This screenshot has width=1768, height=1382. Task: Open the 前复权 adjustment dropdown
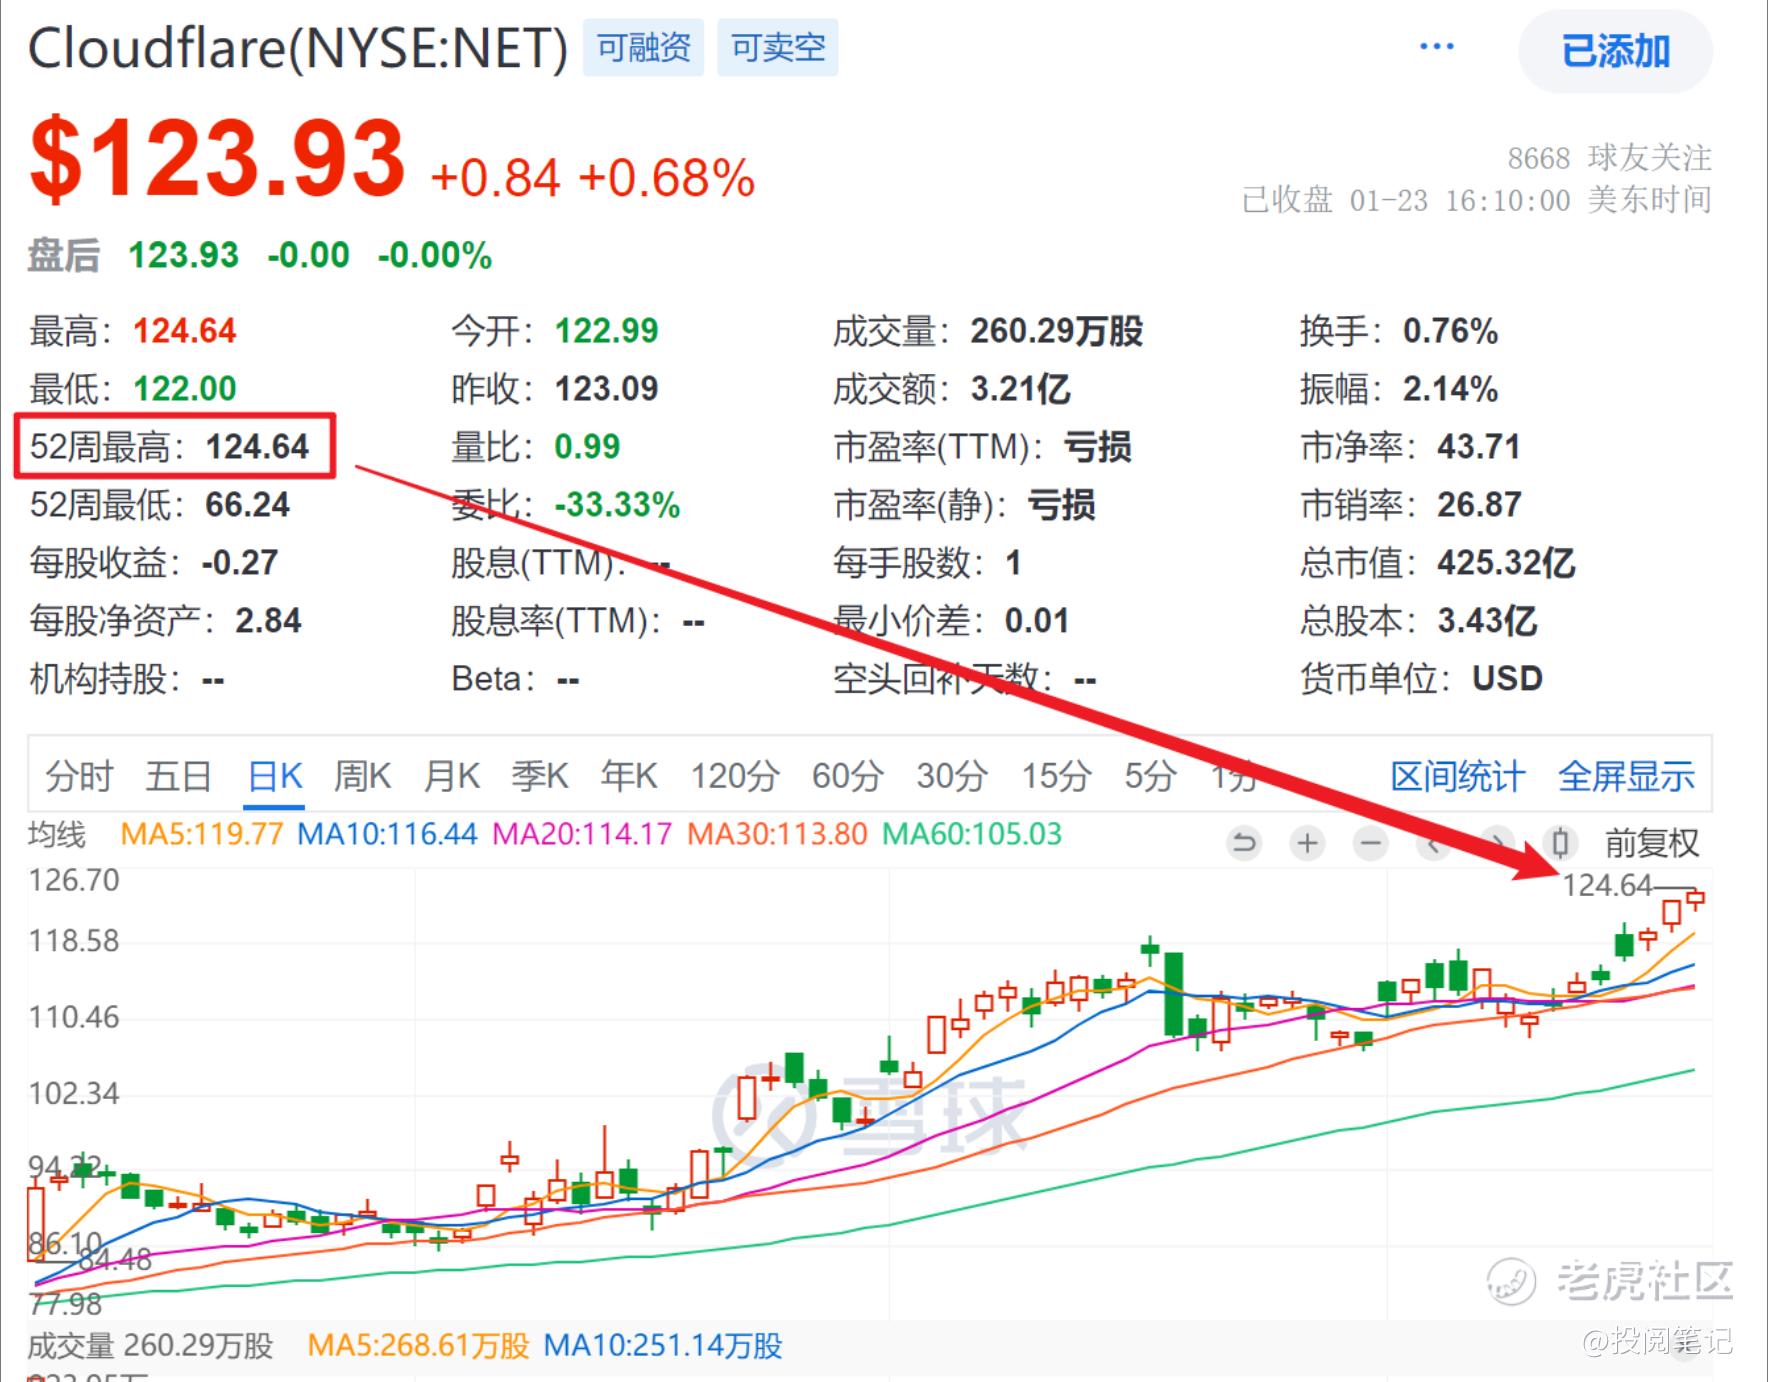[1652, 844]
